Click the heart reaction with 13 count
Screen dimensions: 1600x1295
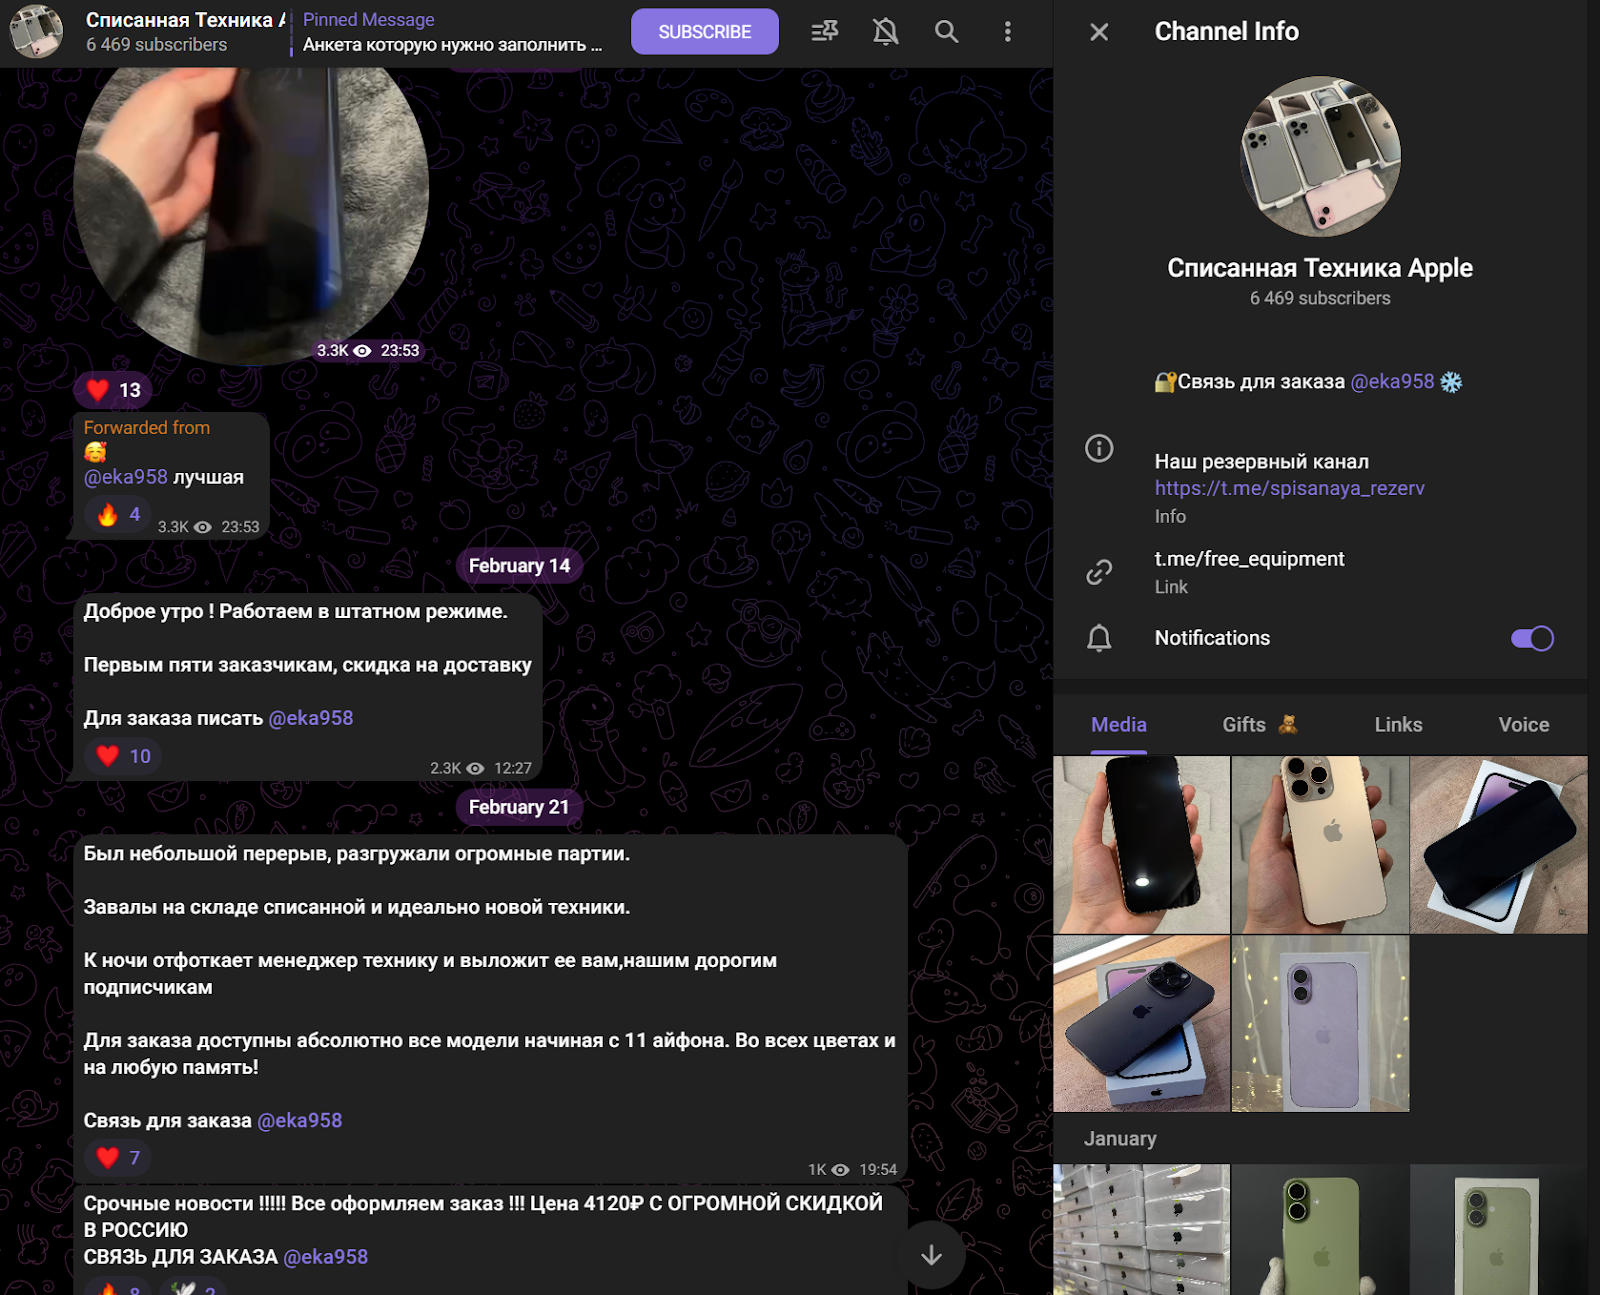(113, 390)
